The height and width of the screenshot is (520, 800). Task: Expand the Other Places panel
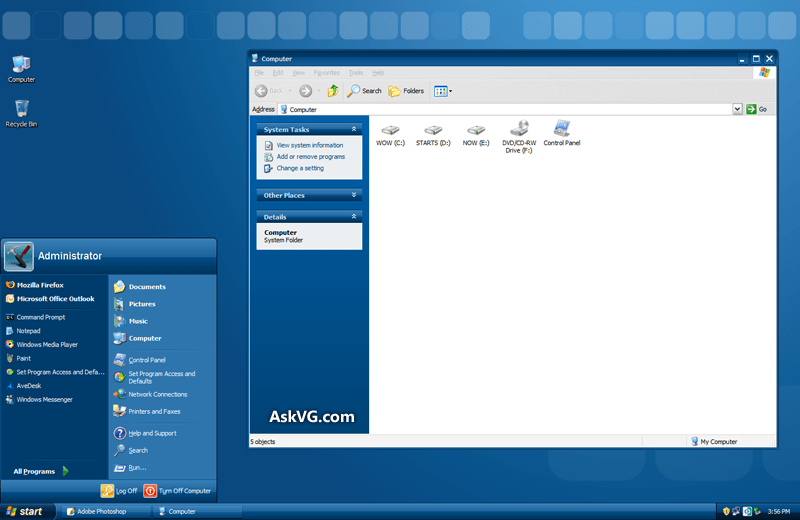point(354,195)
